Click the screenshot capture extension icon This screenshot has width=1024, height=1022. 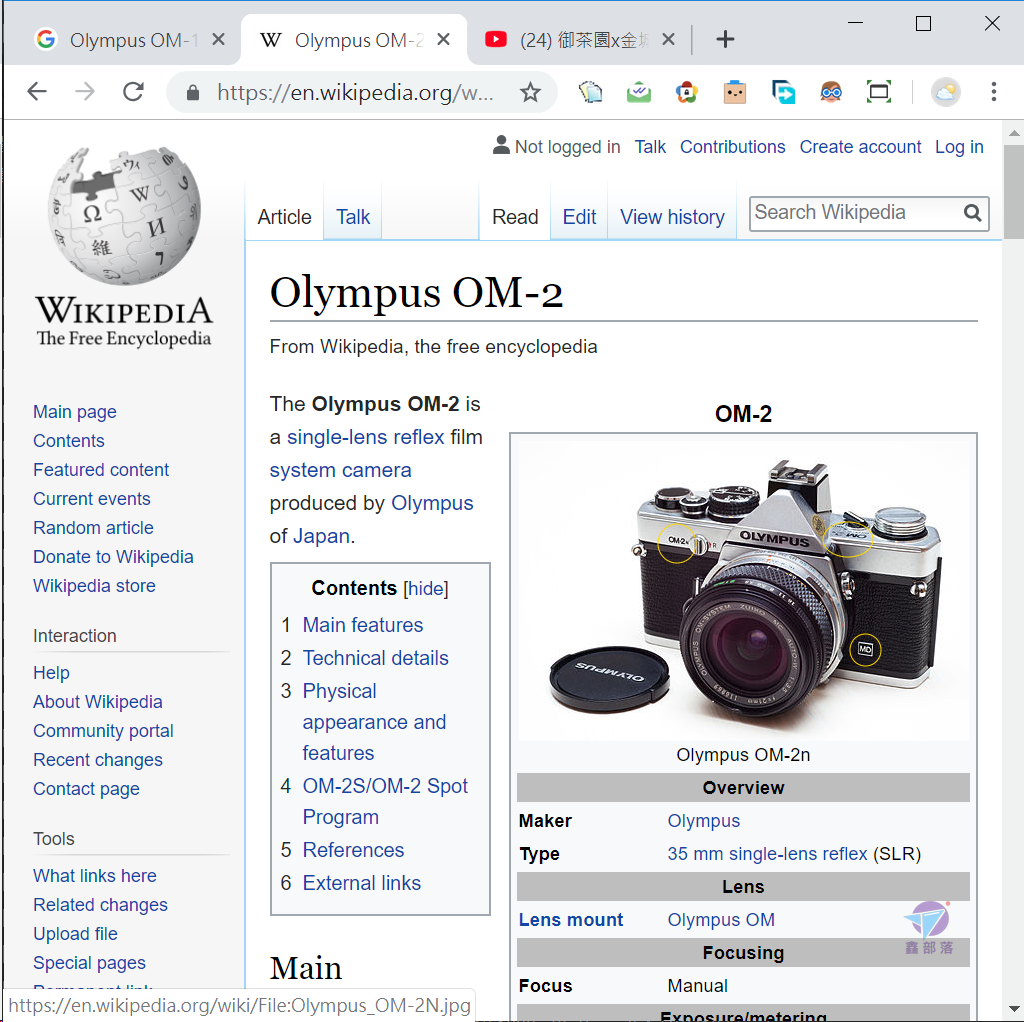click(x=879, y=92)
